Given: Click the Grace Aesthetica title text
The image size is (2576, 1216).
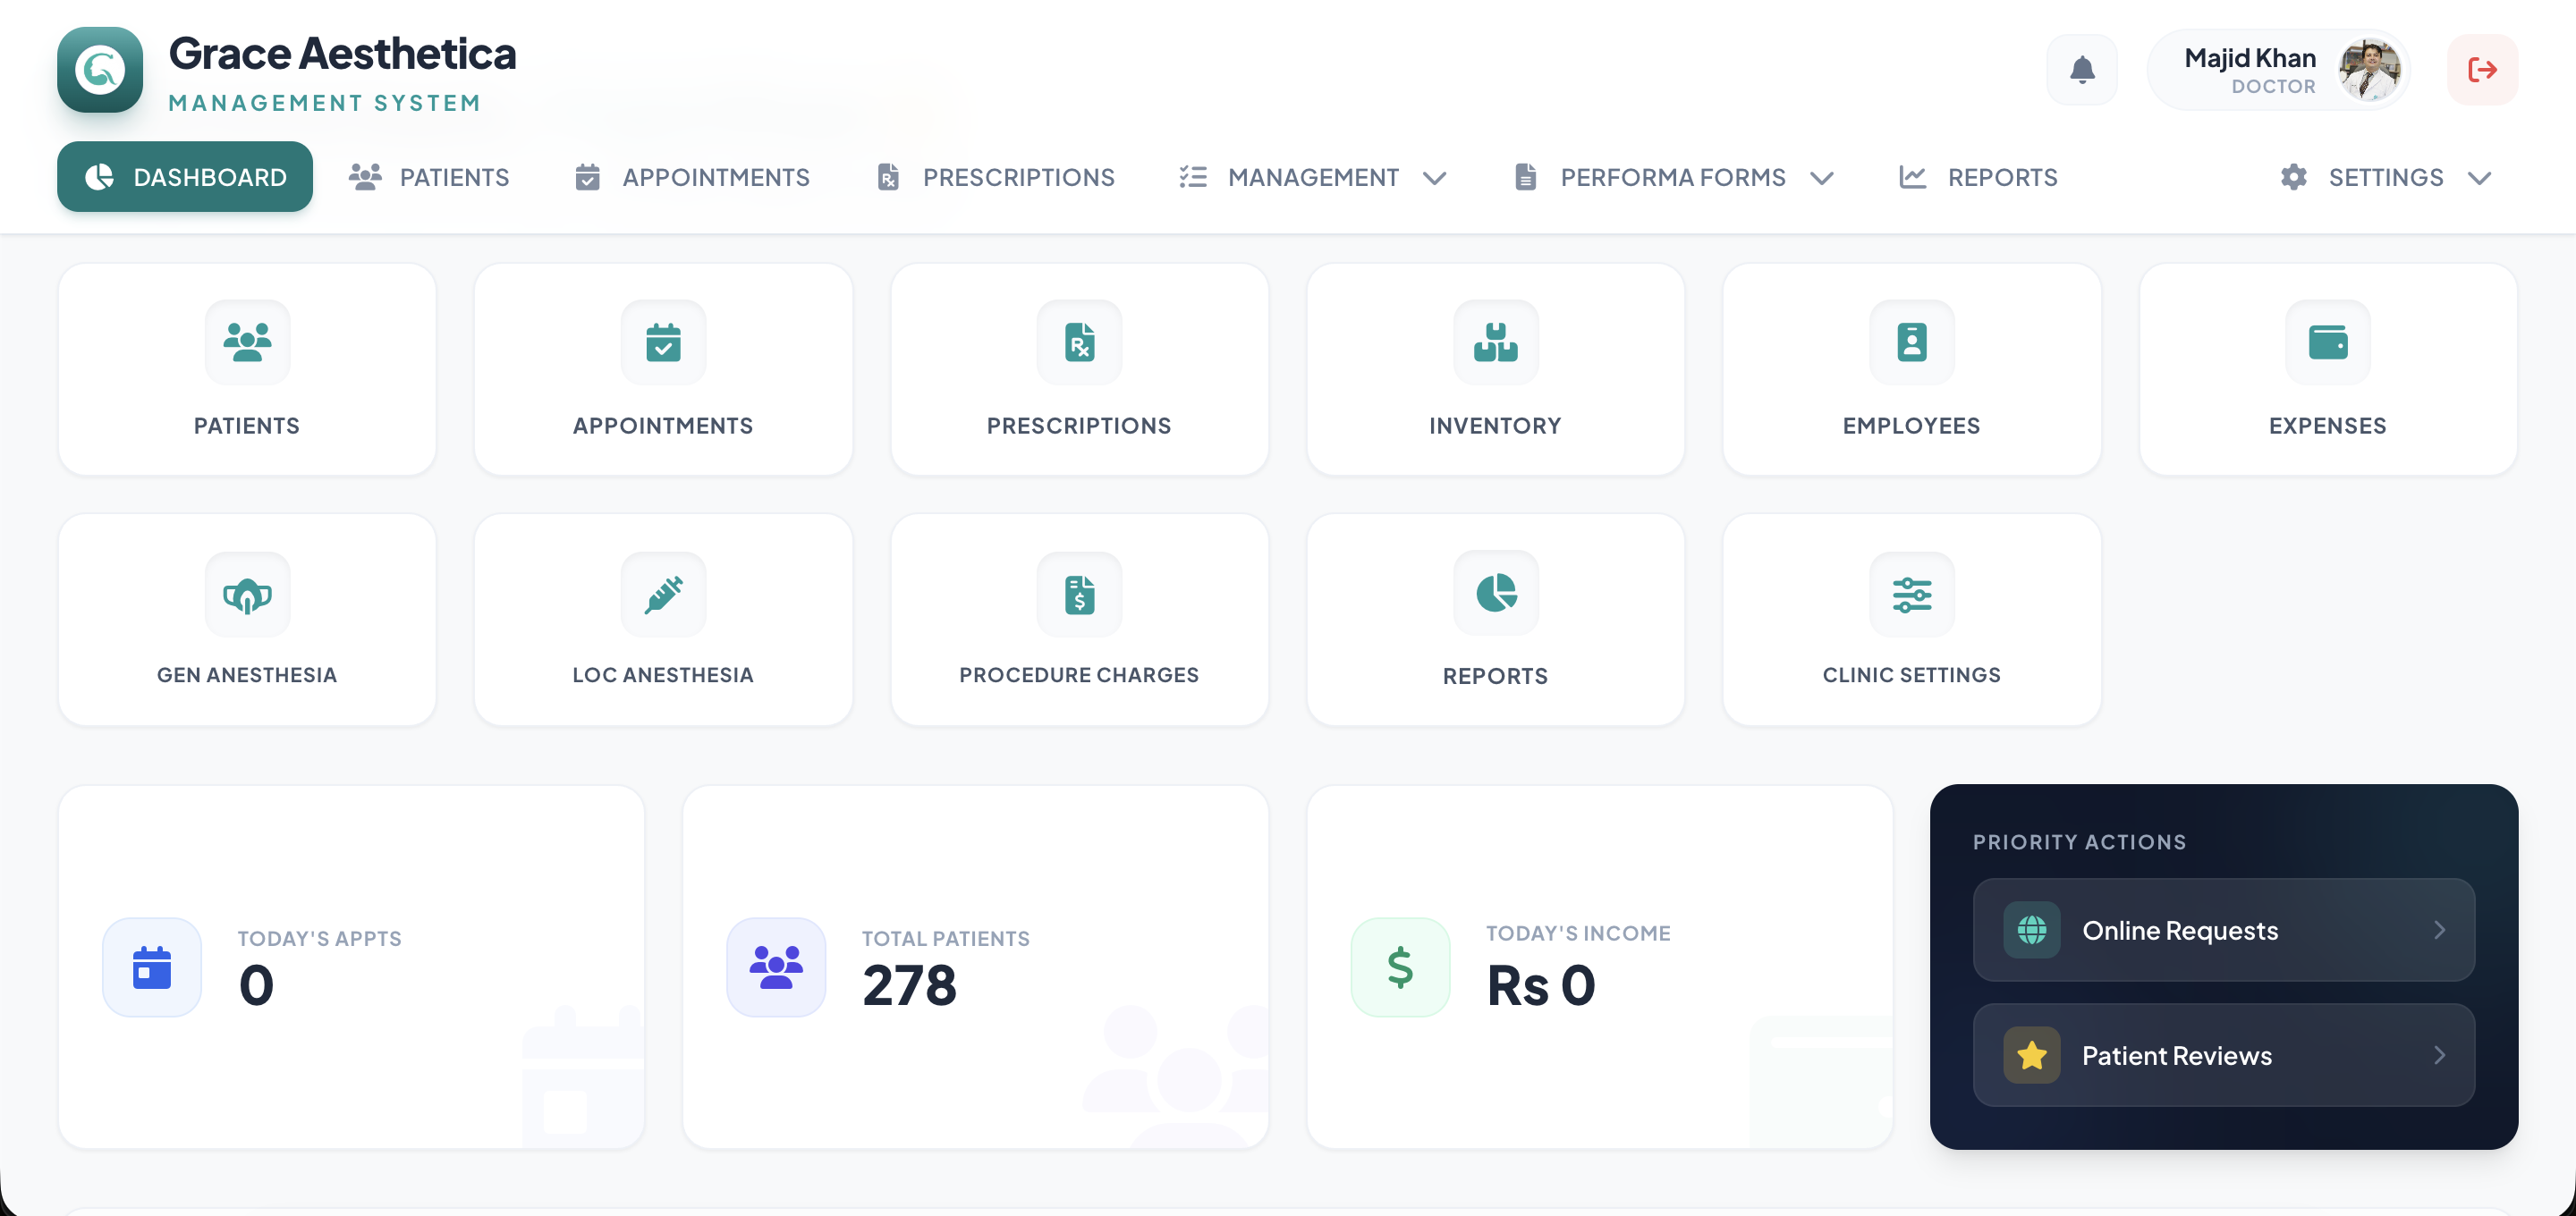Looking at the screenshot, I should coord(342,54).
